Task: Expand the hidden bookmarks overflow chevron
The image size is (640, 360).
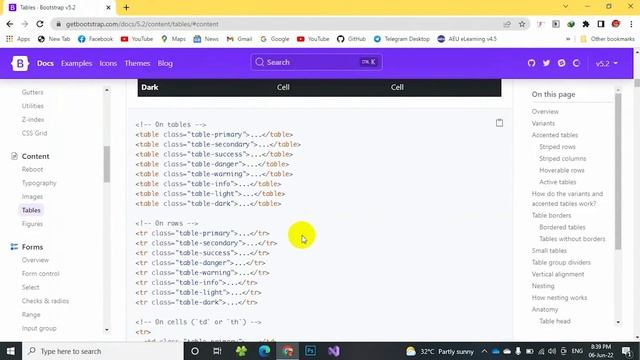Action: tap(568, 39)
